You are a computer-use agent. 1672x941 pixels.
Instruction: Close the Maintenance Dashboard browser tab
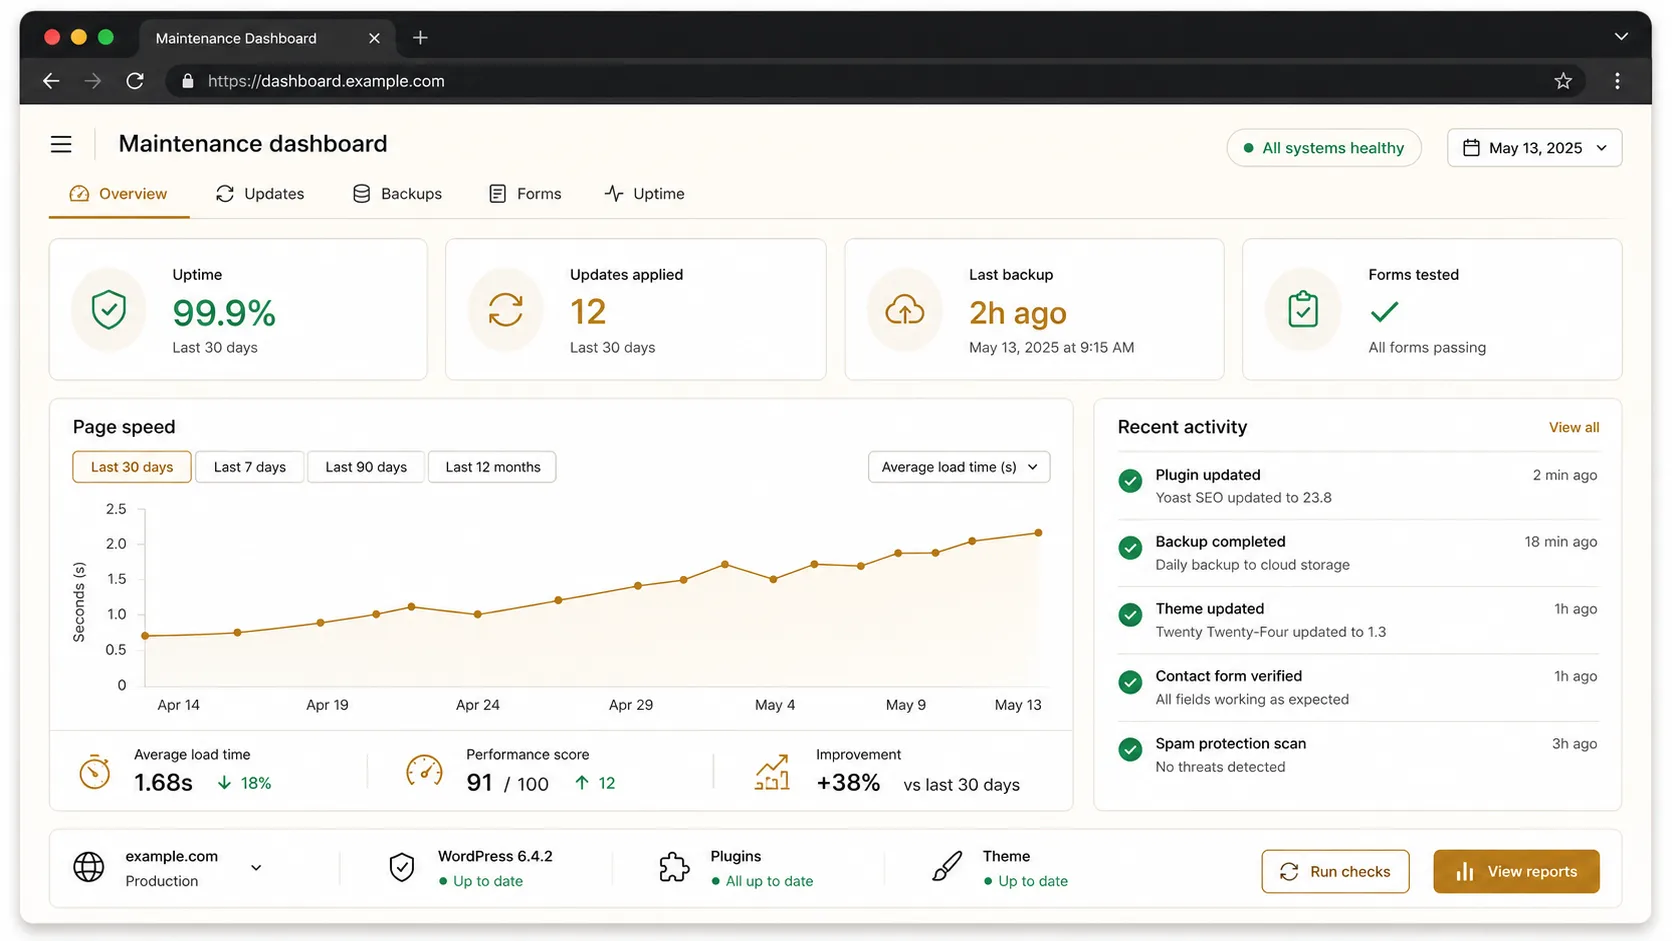click(x=374, y=38)
